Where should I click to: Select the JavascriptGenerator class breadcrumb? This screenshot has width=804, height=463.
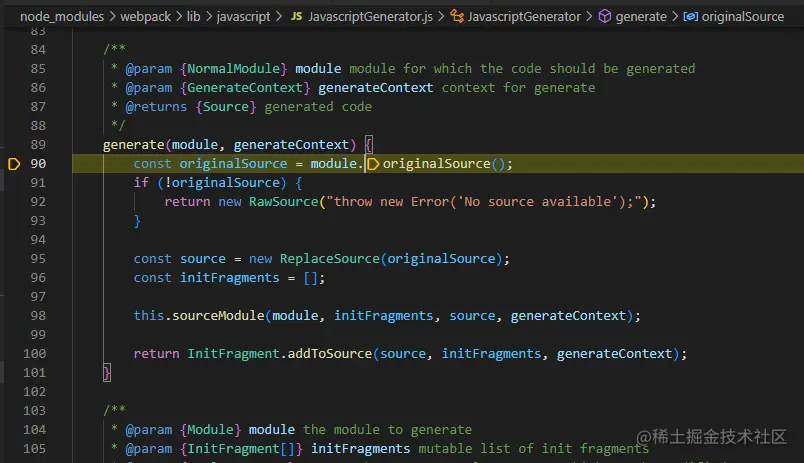point(524,16)
